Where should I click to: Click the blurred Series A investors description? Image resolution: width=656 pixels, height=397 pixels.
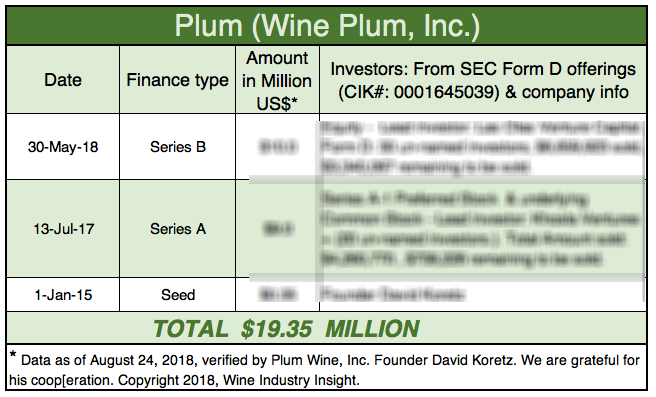click(480, 229)
